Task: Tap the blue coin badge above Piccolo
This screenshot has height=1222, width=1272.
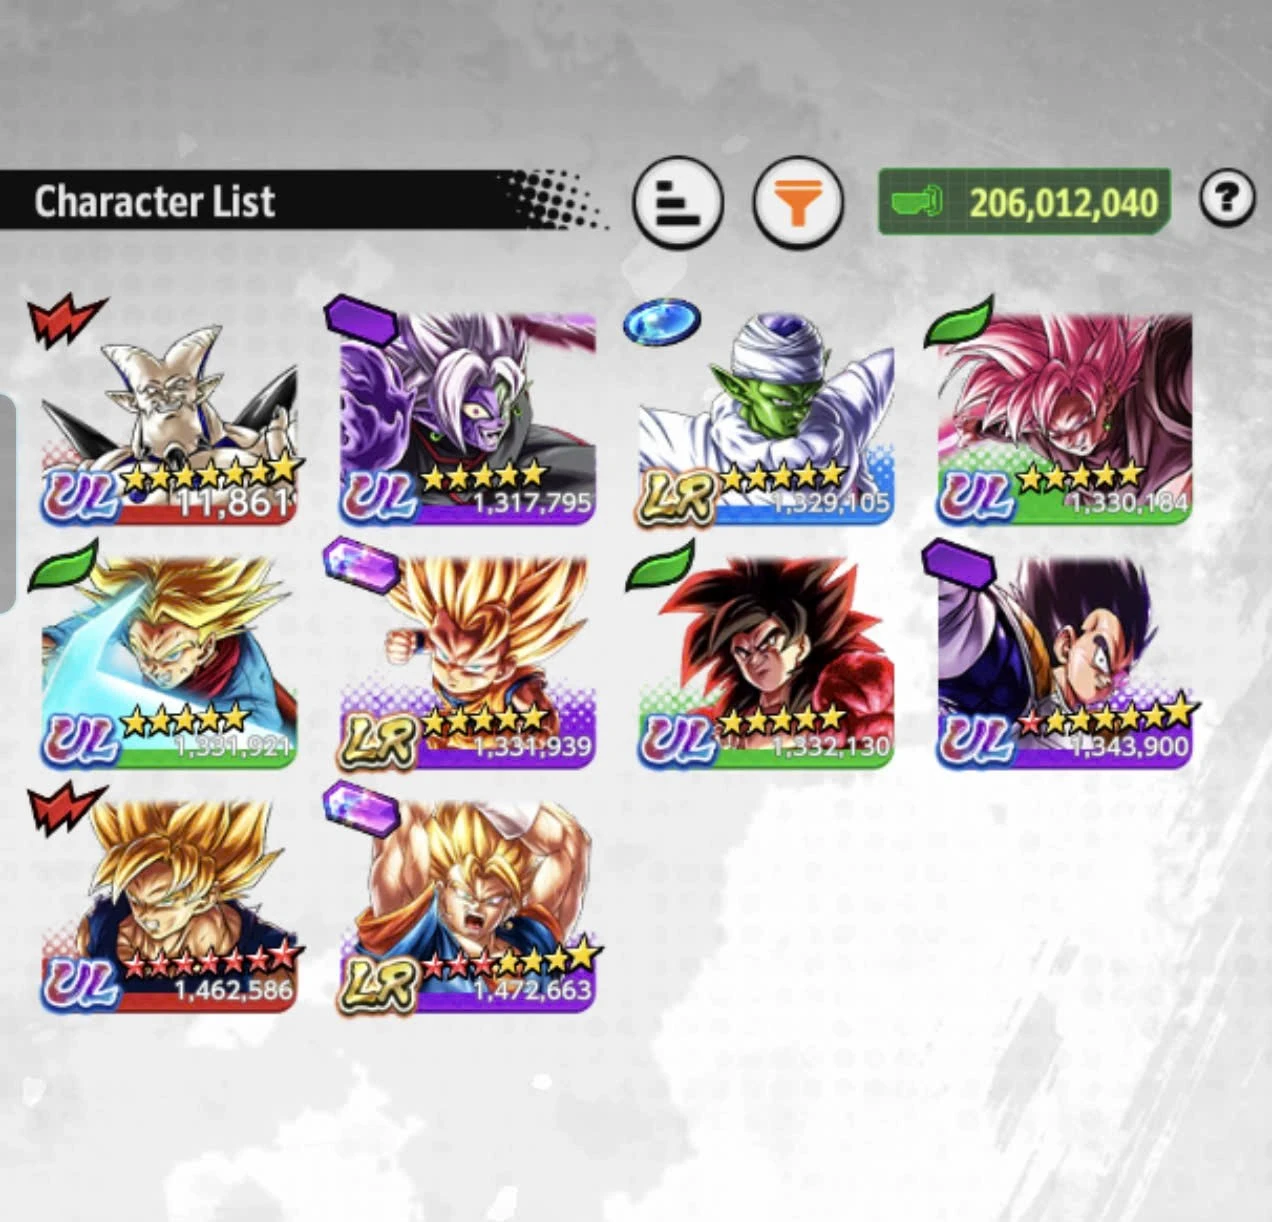Action: tap(661, 321)
